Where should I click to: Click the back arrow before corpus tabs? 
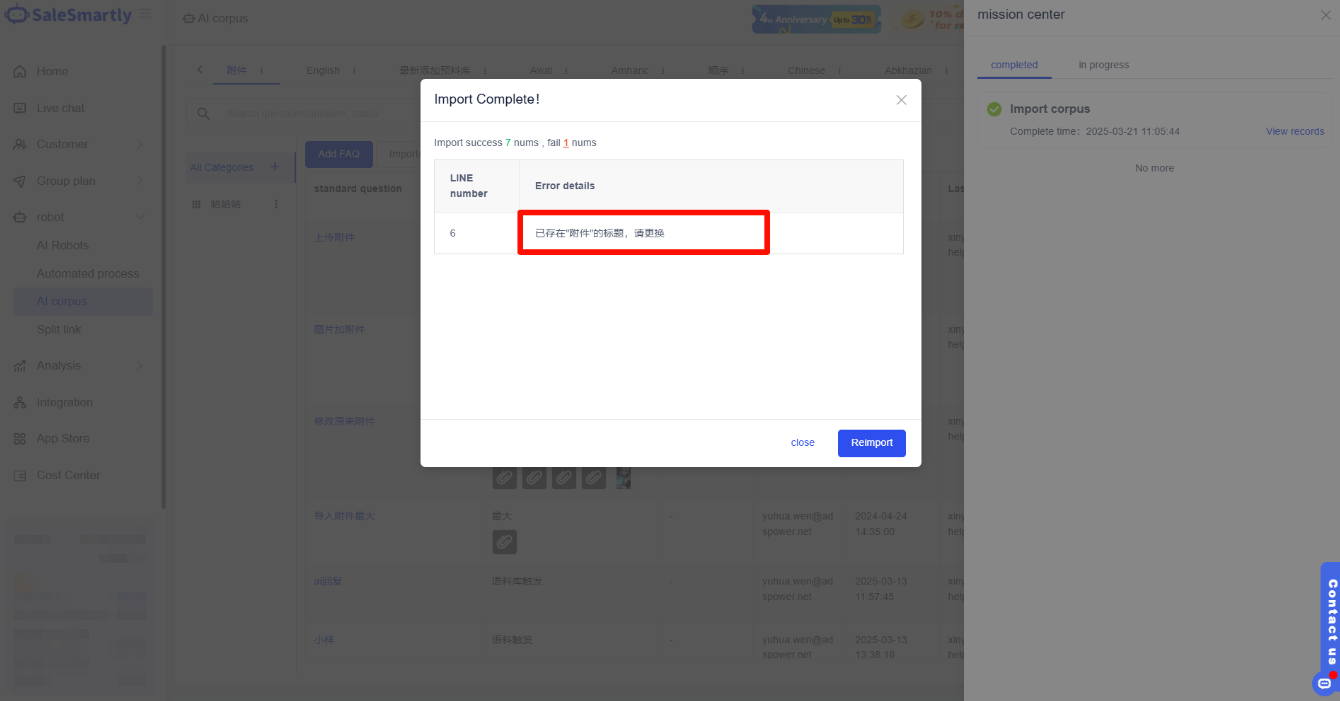point(199,70)
